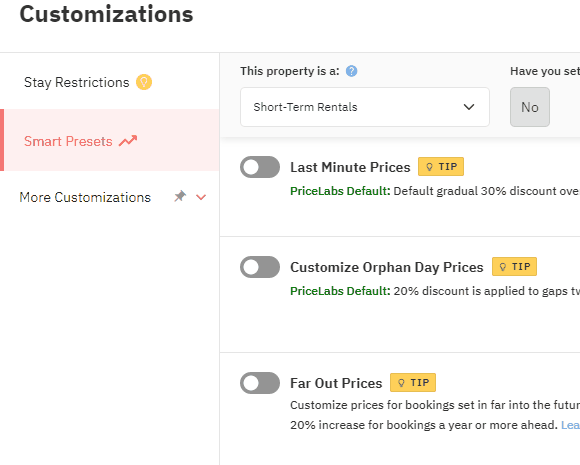Click the No button

pyautogui.click(x=530, y=107)
